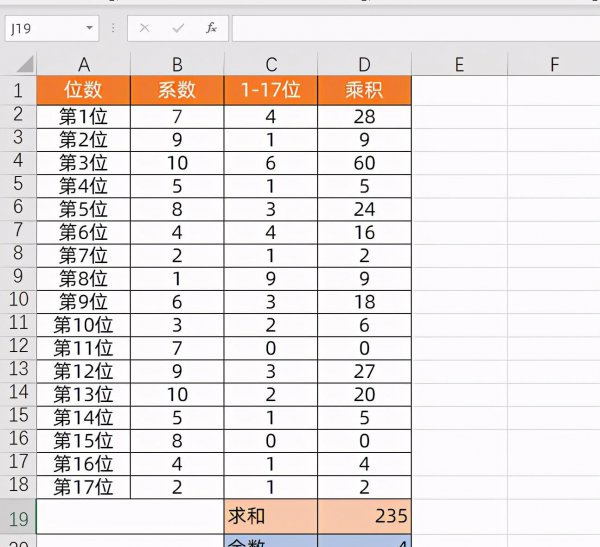Select column F header
This screenshot has height=547, width=600.
[x=553, y=65]
